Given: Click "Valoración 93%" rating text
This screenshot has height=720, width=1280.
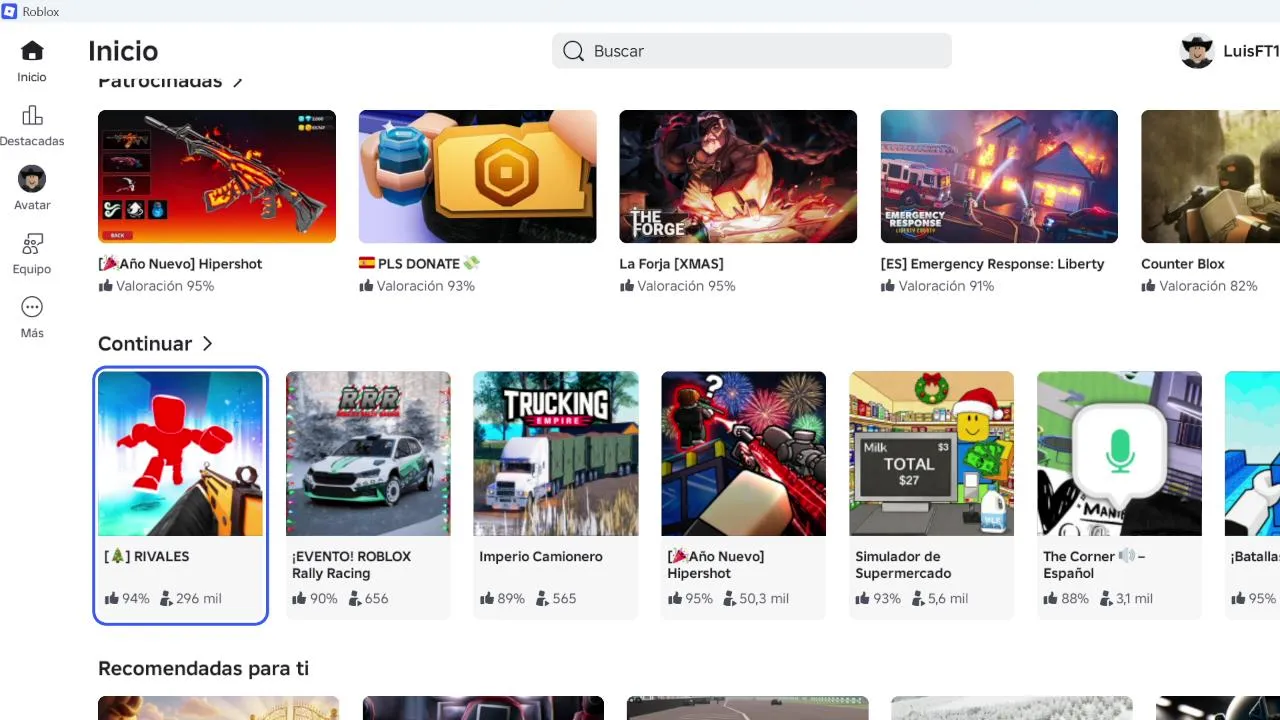Looking at the screenshot, I should (x=425, y=286).
